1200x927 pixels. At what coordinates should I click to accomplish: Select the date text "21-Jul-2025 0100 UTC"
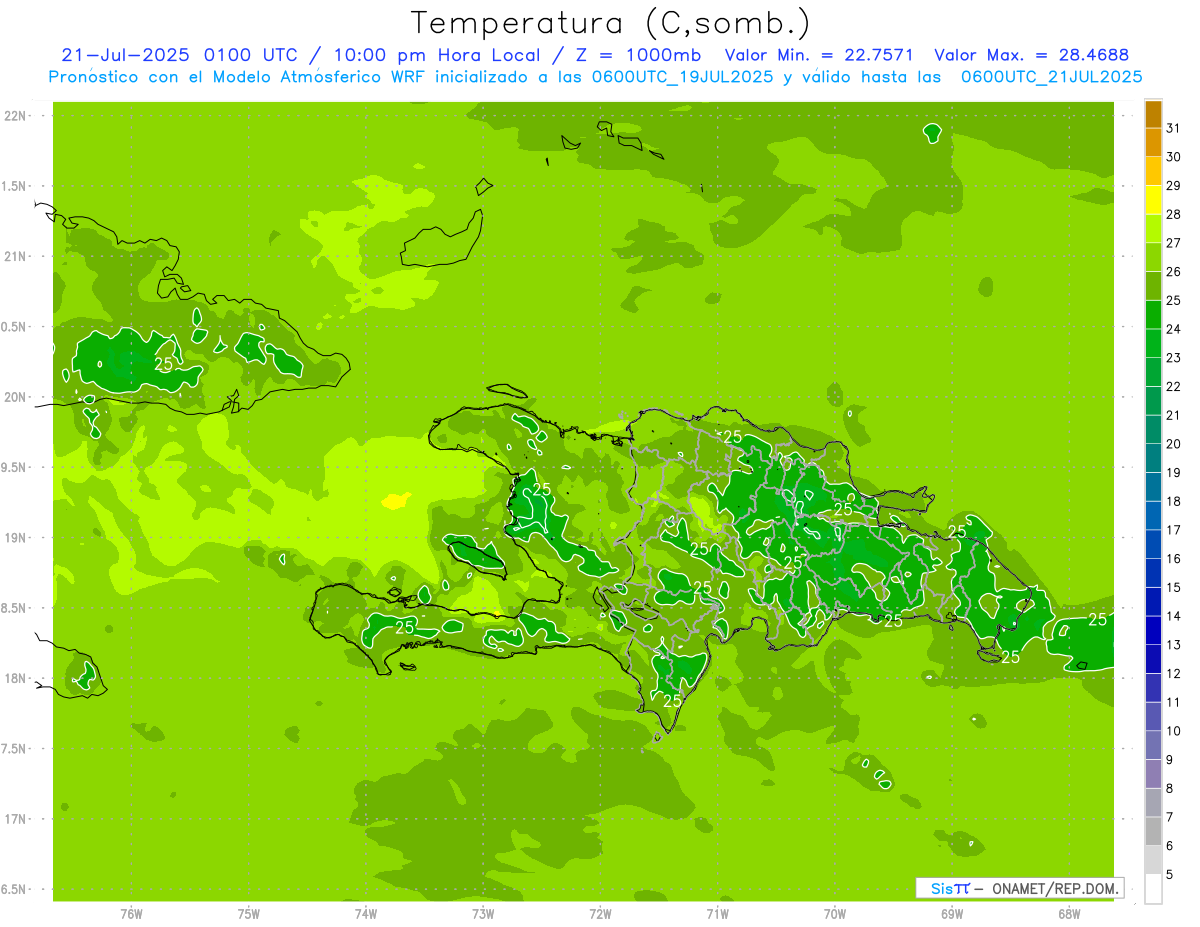[x=179, y=55]
